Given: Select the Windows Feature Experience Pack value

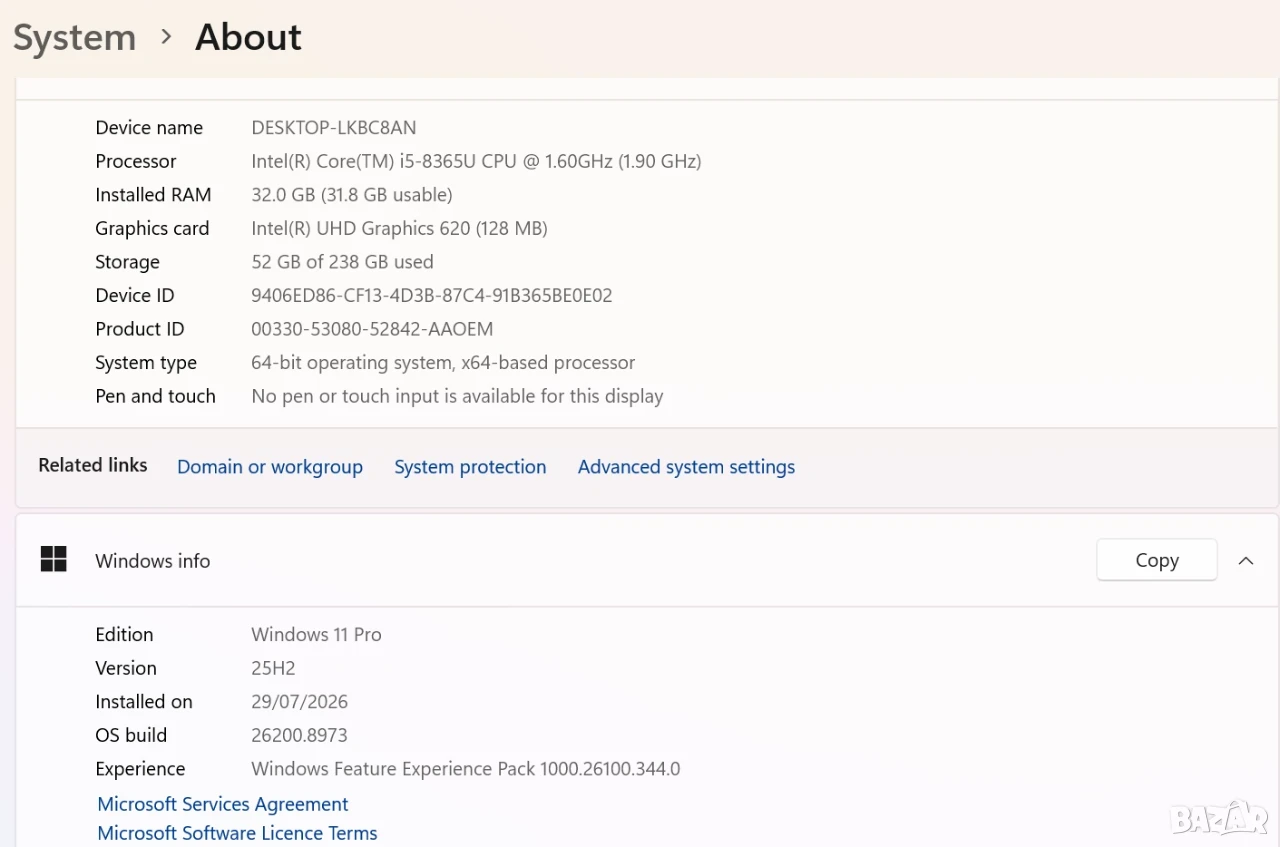Looking at the screenshot, I should tap(465, 769).
